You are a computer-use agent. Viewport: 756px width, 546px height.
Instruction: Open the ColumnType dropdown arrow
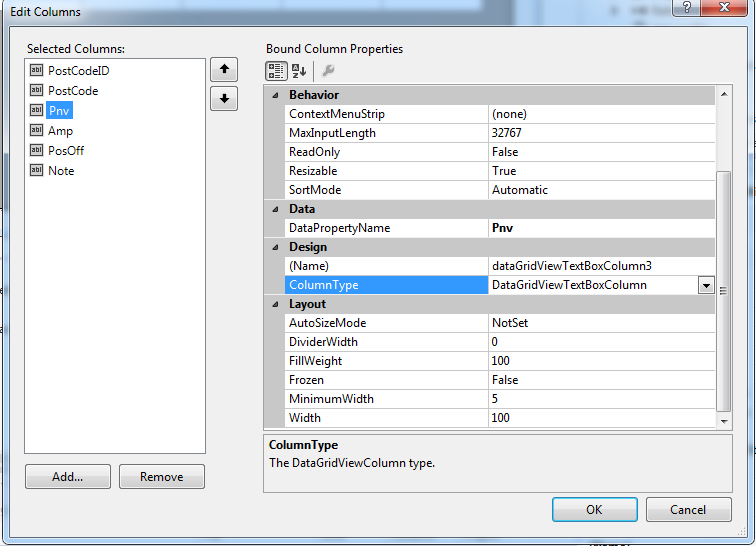click(706, 285)
